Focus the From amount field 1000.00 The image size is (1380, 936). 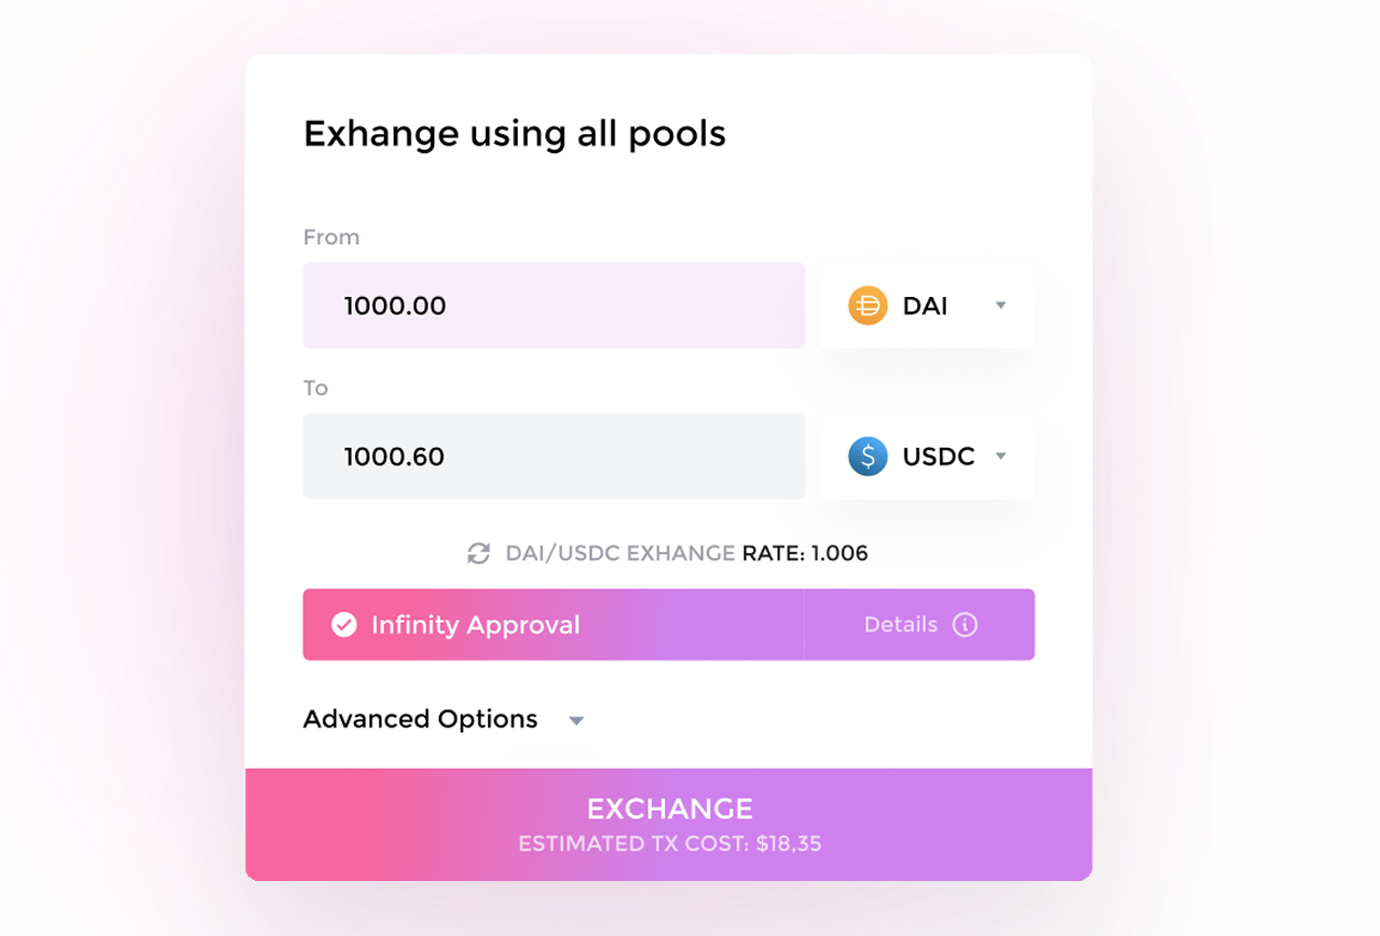coord(553,306)
